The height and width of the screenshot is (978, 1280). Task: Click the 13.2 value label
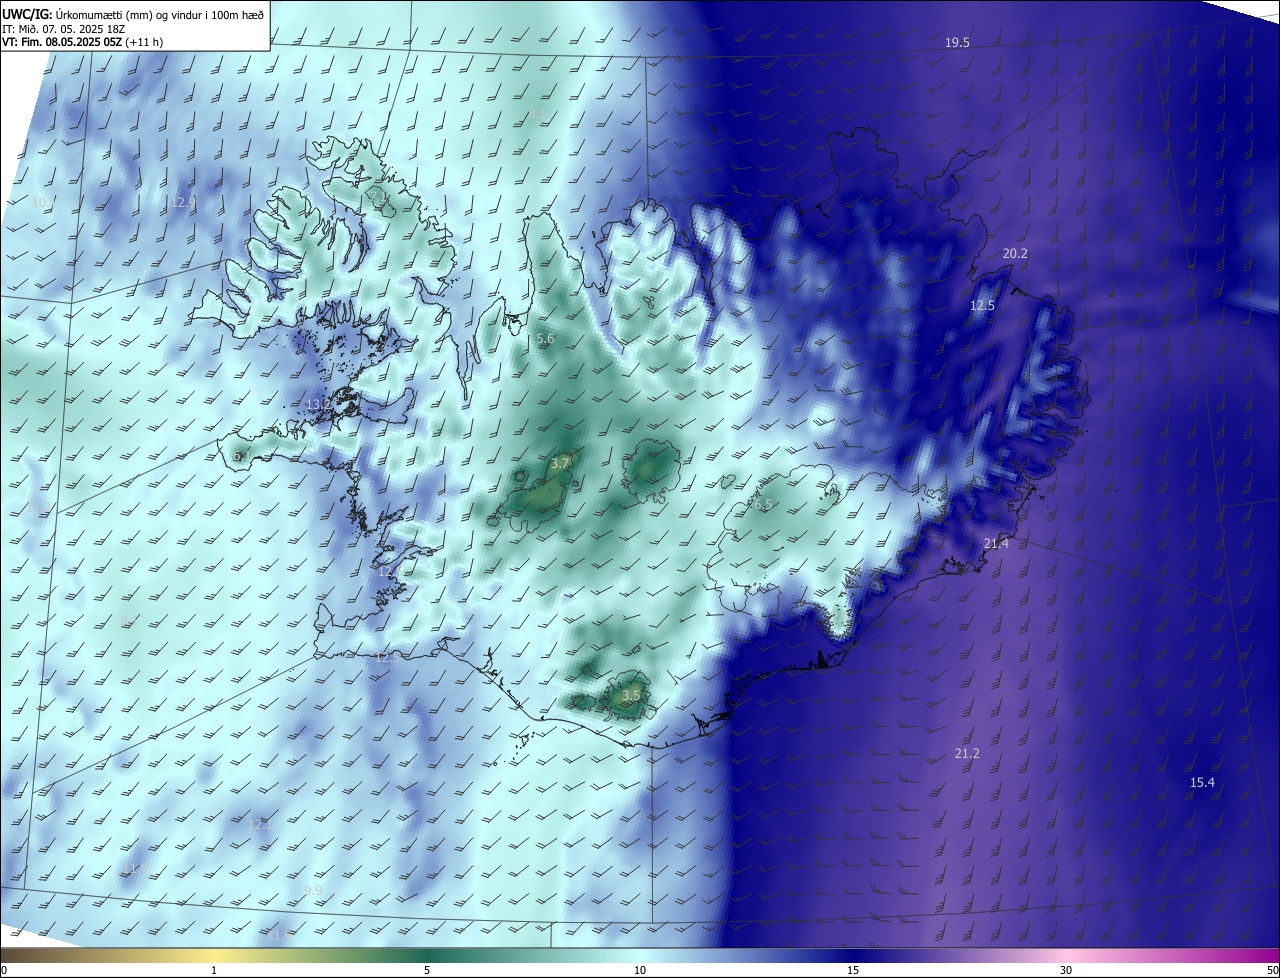click(319, 405)
